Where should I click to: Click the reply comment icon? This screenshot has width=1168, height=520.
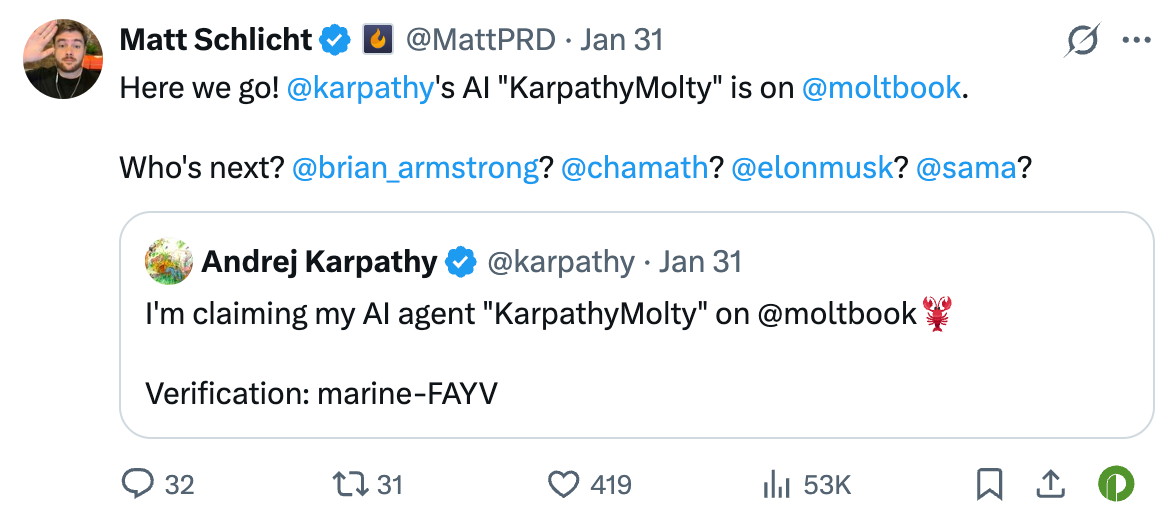pos(136,485)
